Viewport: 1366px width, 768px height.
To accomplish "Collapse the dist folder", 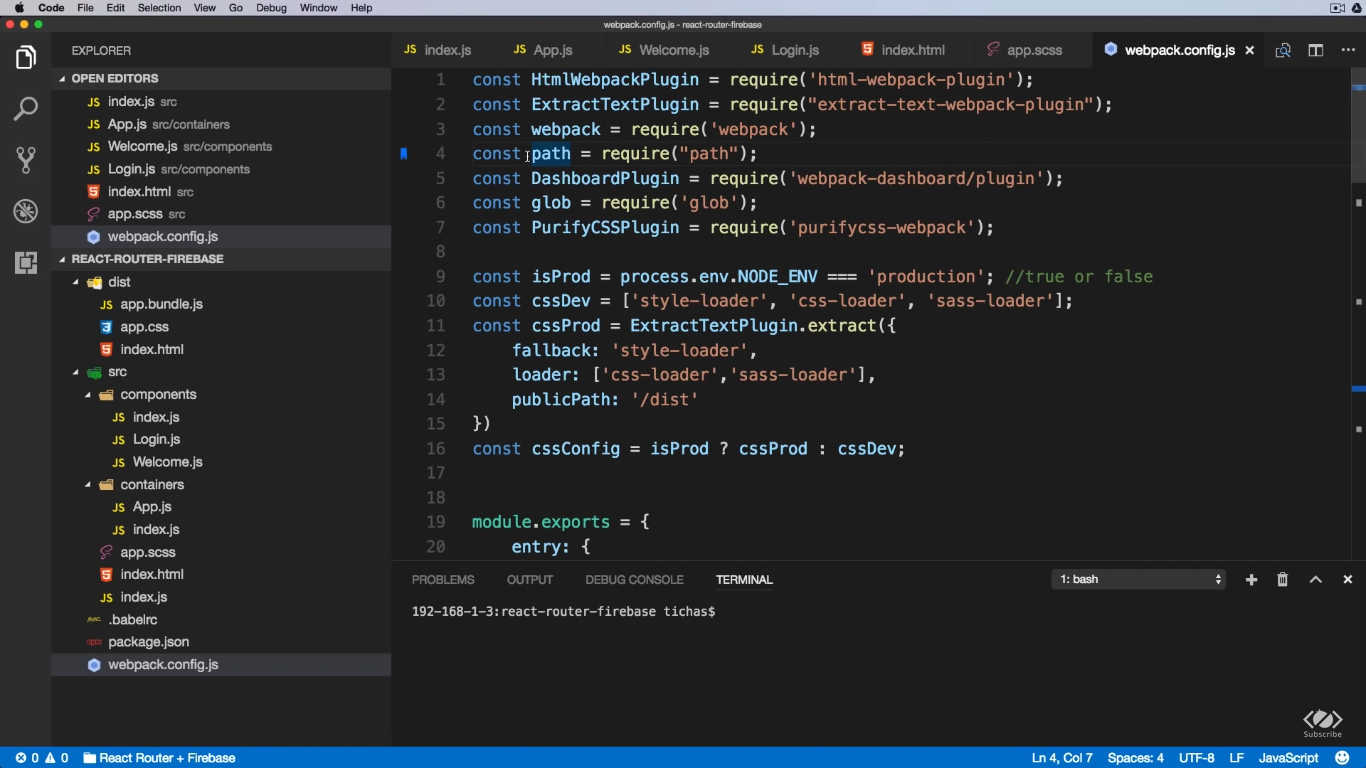I will point(76,283).
